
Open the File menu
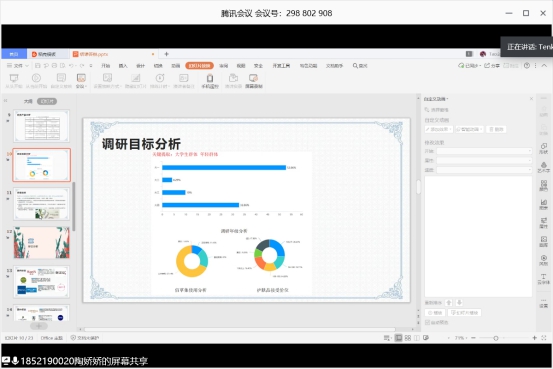[x=17, y=66]
